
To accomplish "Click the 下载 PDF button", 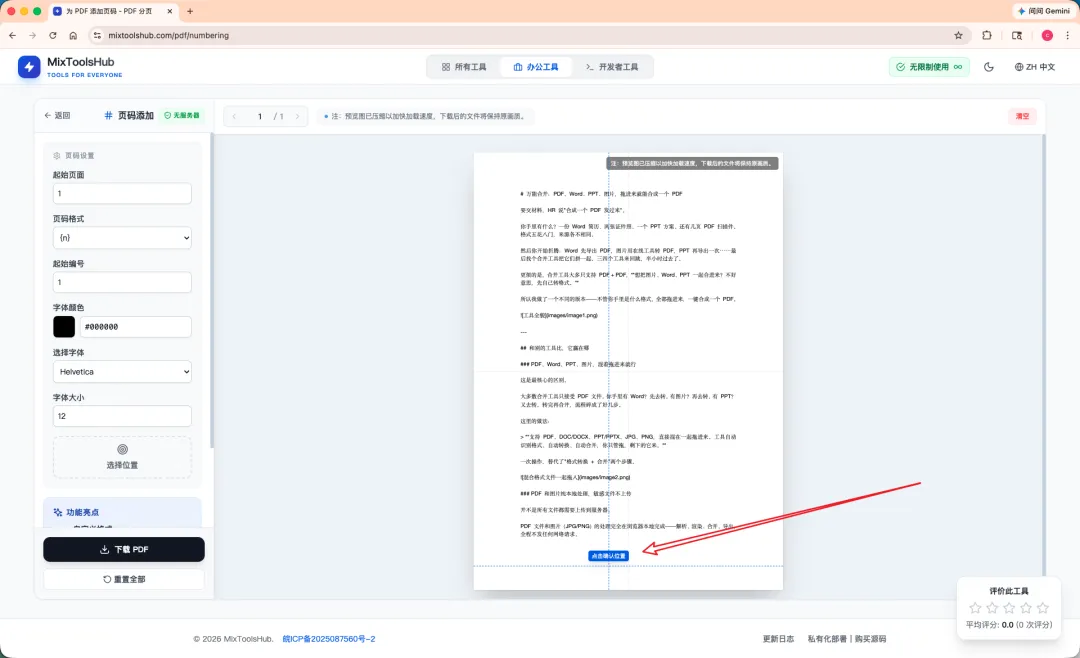I will click(124, 549).
